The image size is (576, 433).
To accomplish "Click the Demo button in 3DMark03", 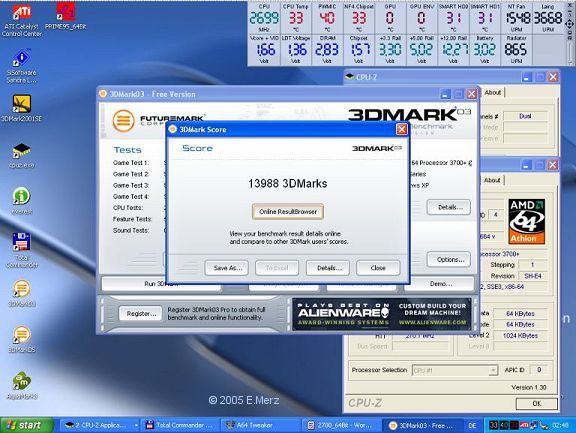I will click(x=440, y=284).
